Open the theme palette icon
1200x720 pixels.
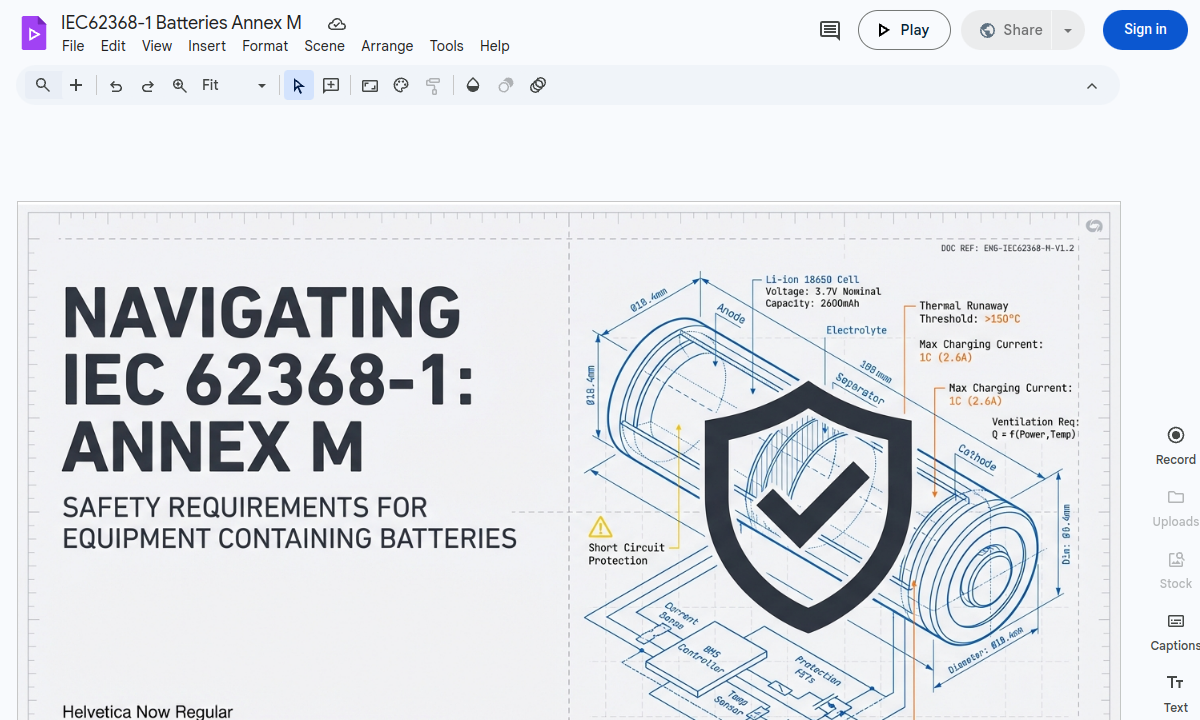pyautogui.click(x=401, y=85)
